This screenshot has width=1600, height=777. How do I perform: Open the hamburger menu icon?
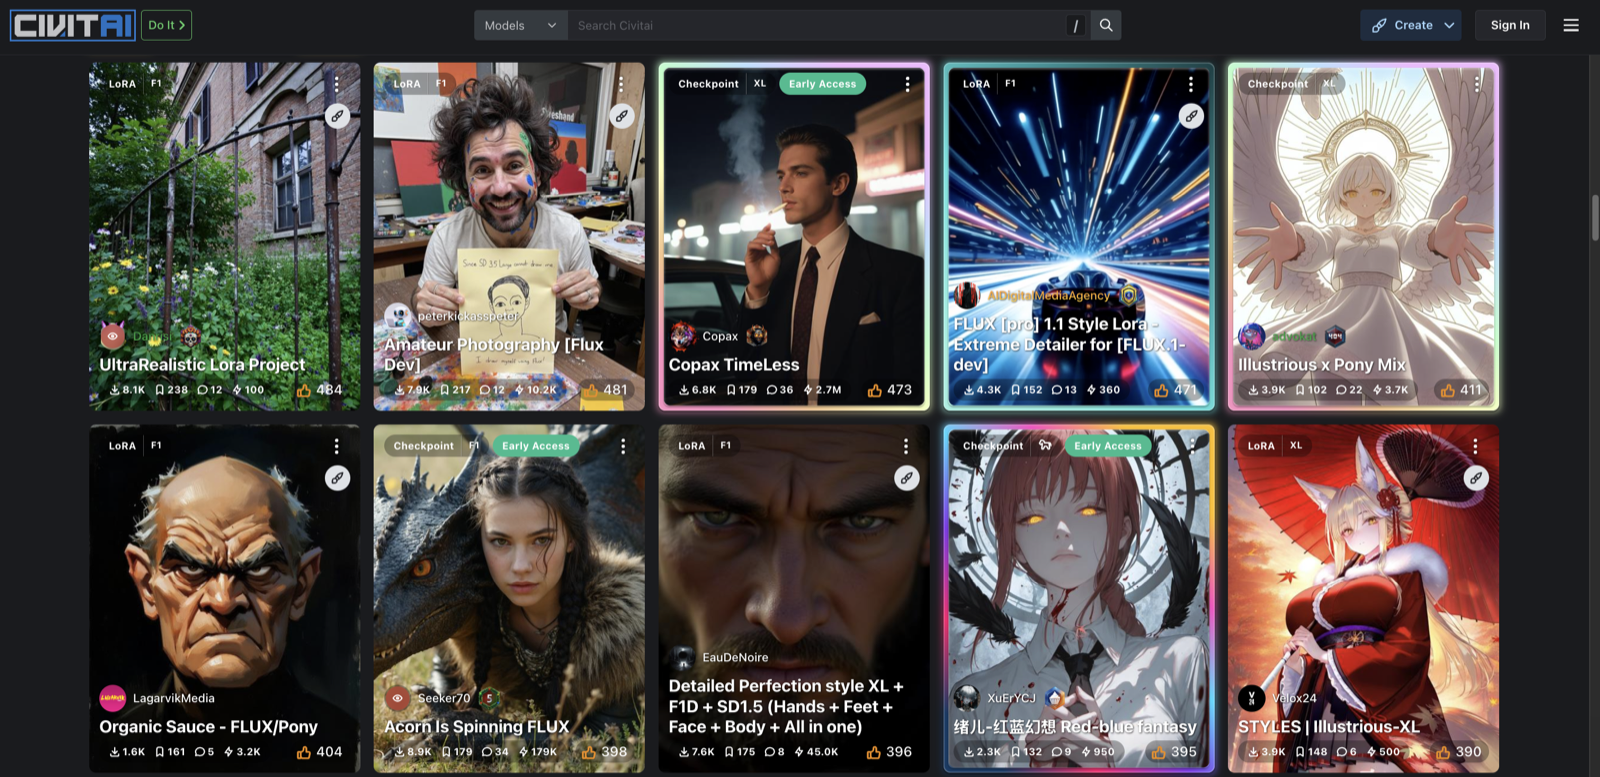tap(1571, 25)
